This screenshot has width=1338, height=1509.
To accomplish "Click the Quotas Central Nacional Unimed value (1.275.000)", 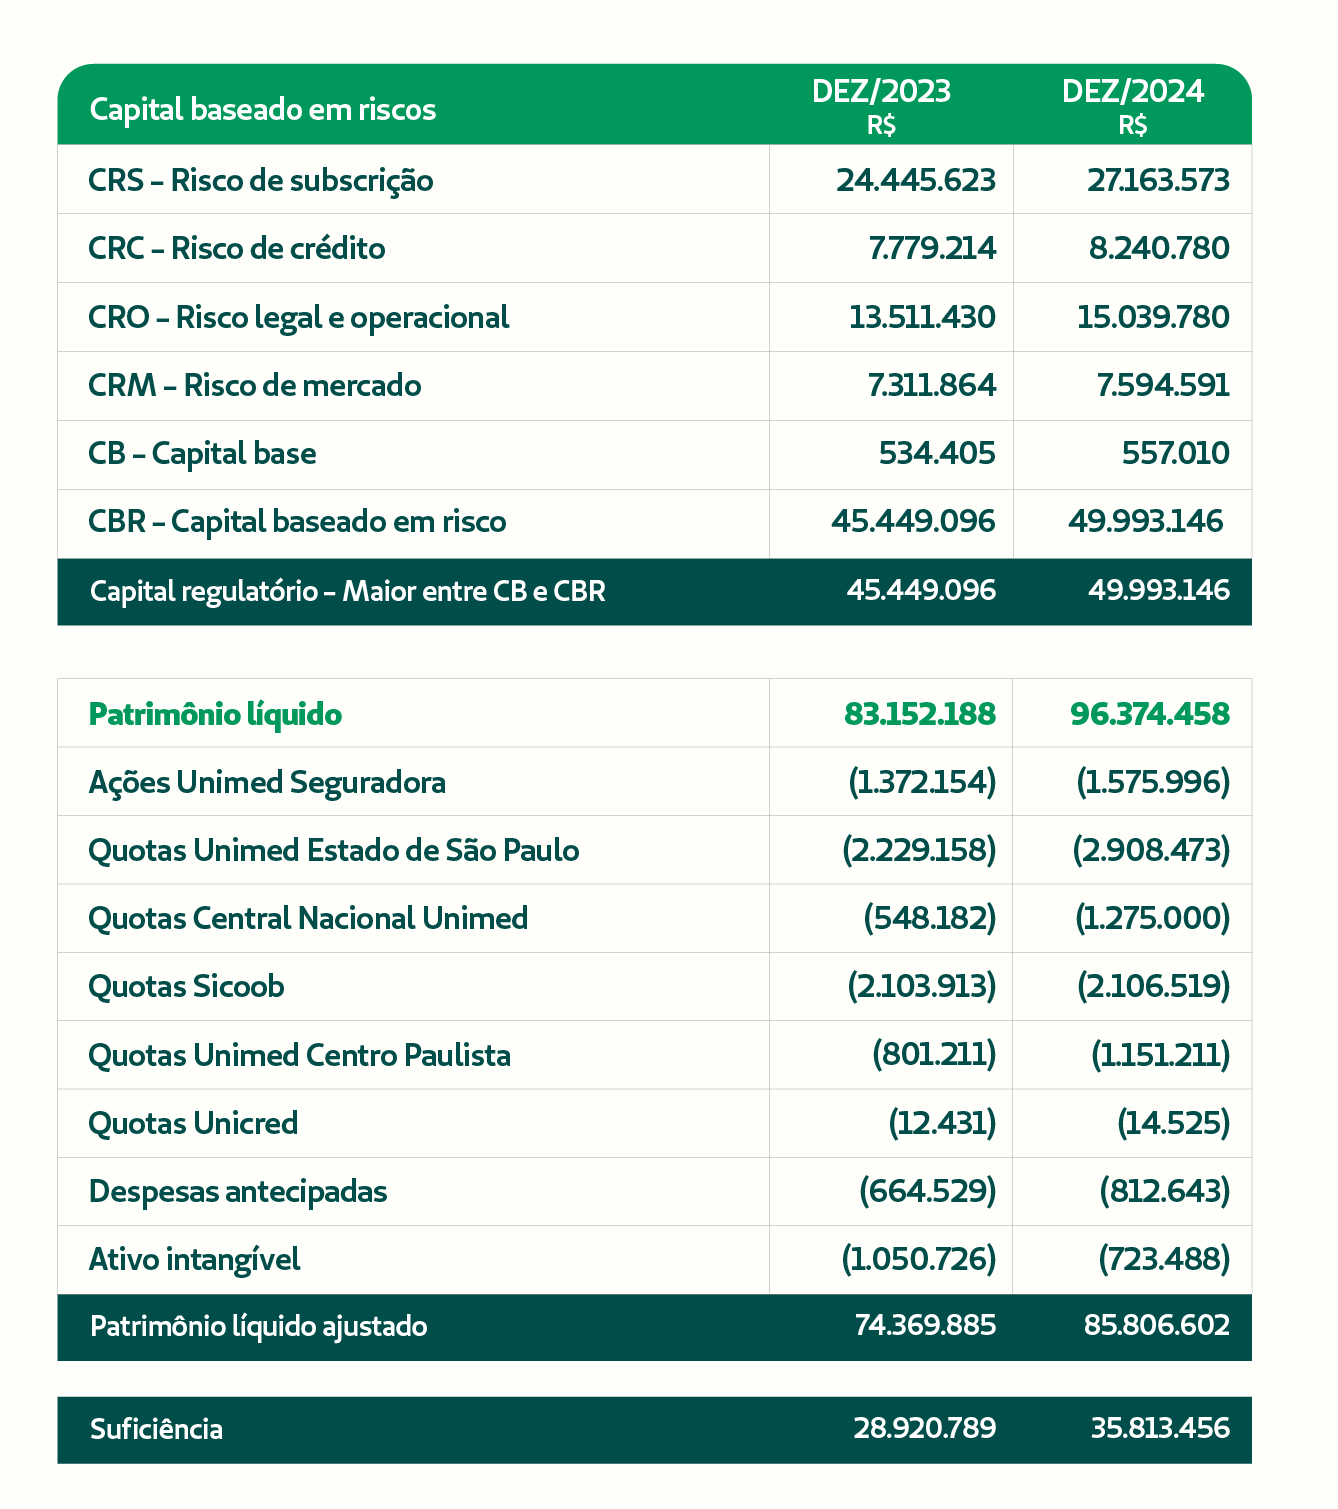I will 1152,919.
